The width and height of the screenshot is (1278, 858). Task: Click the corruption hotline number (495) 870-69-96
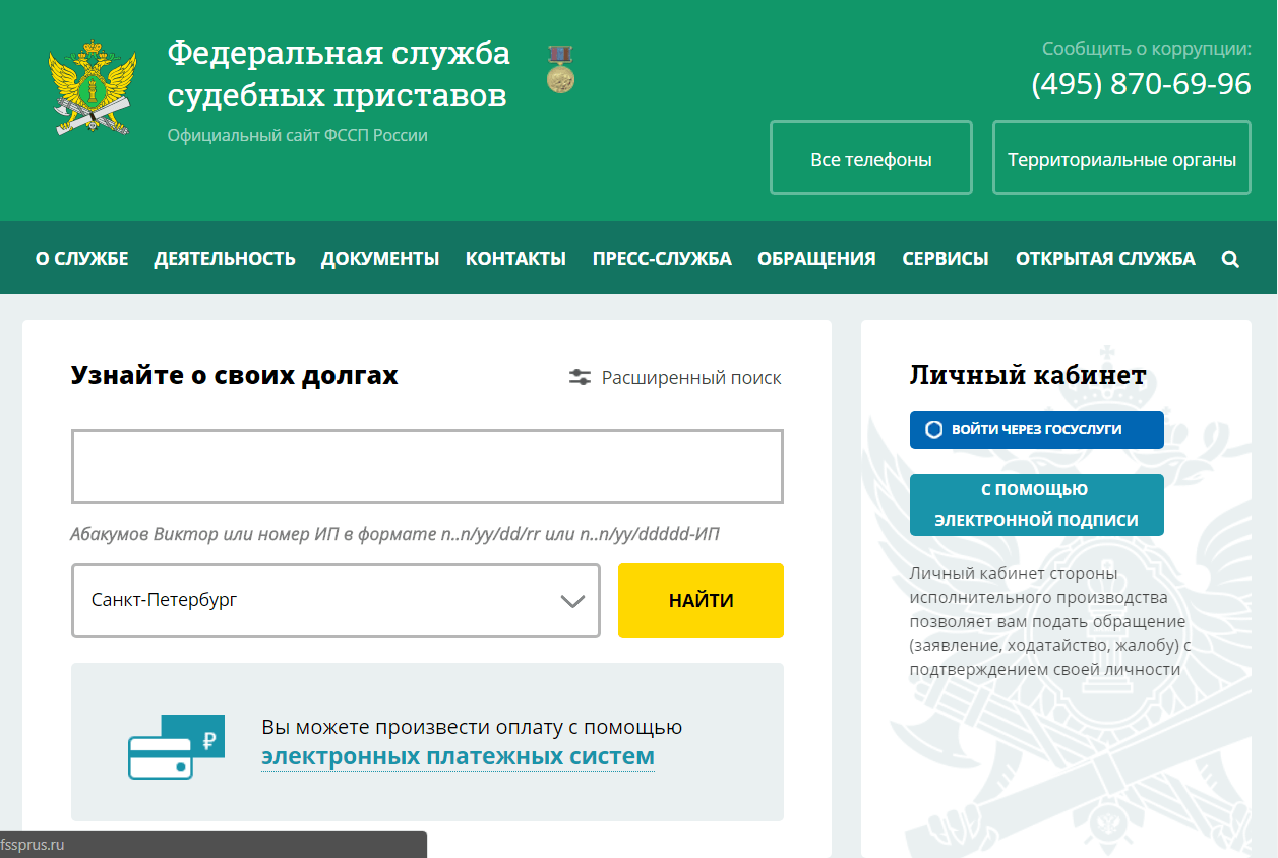[1141, 84]
